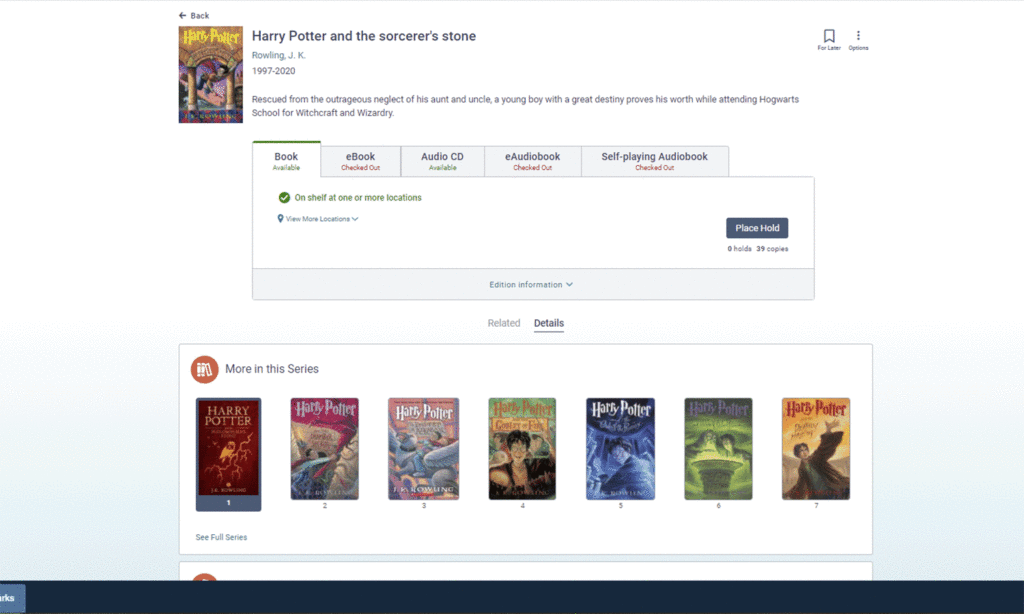Open the Options three-dot menu
This screenshot has width=1024, height=614.
point(858,39)
